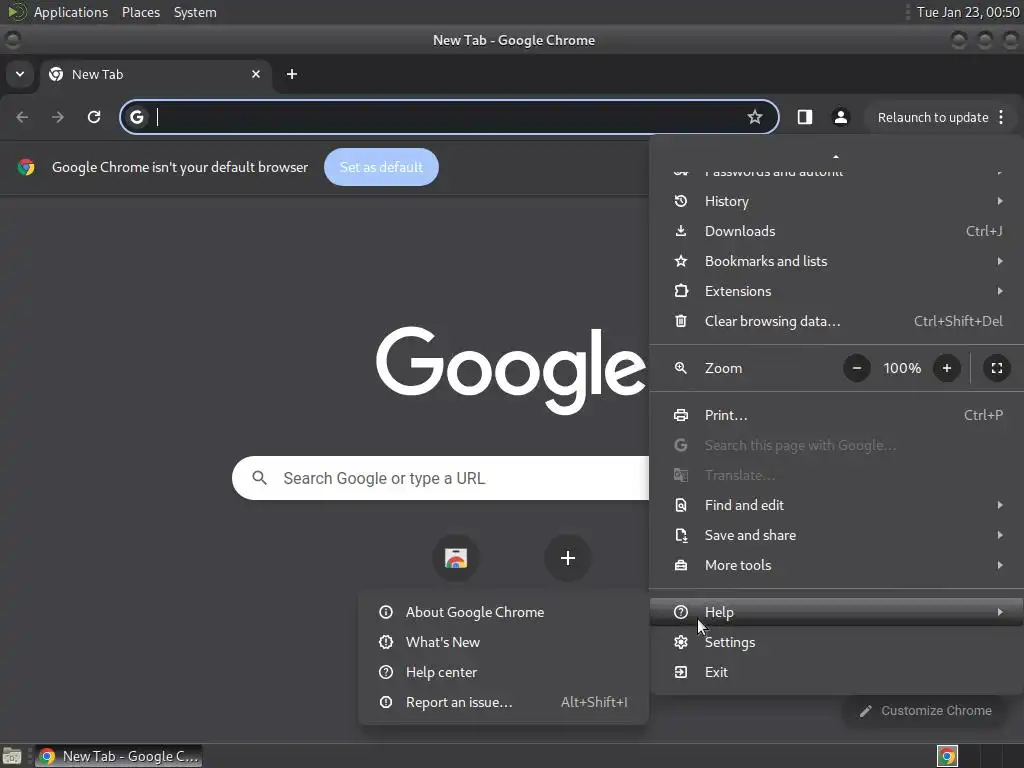Open Settings from the menu
Image resolution: width=1024 pixels, height=768 pixels.
tap(836, 643)
